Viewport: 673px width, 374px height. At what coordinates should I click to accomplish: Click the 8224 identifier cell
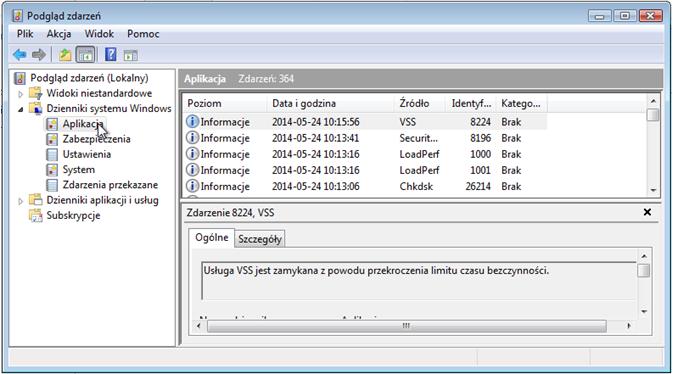[480, 122]
